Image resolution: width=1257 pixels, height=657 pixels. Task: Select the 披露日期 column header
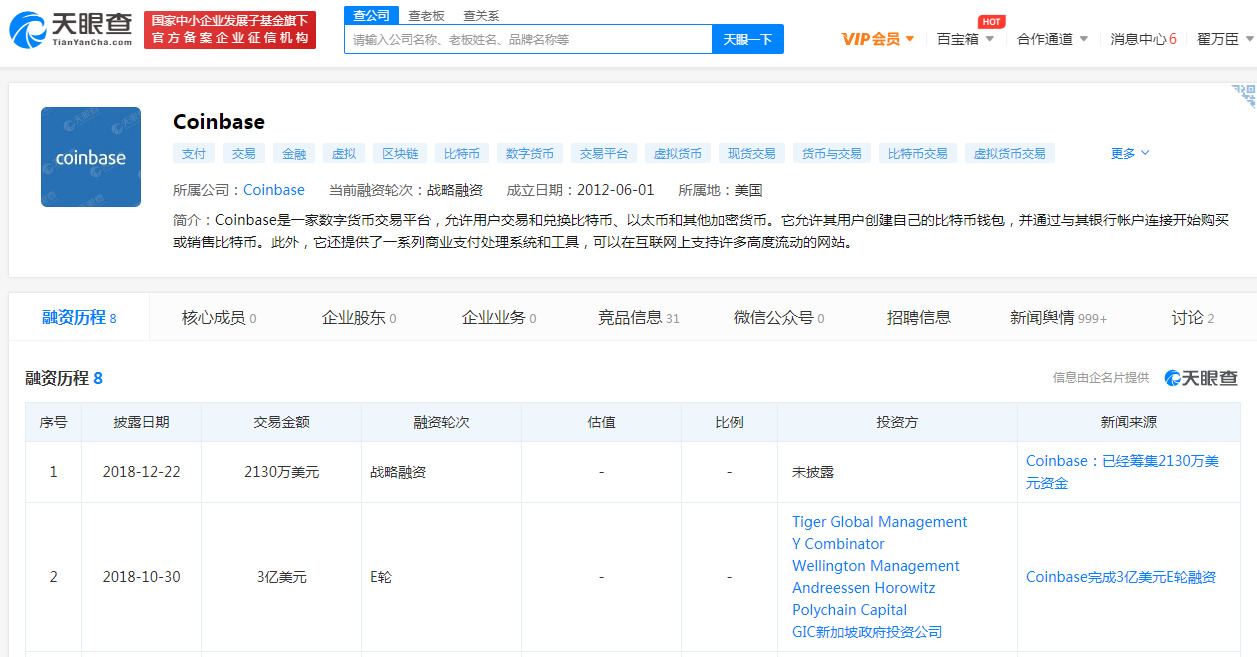point(142,422)
